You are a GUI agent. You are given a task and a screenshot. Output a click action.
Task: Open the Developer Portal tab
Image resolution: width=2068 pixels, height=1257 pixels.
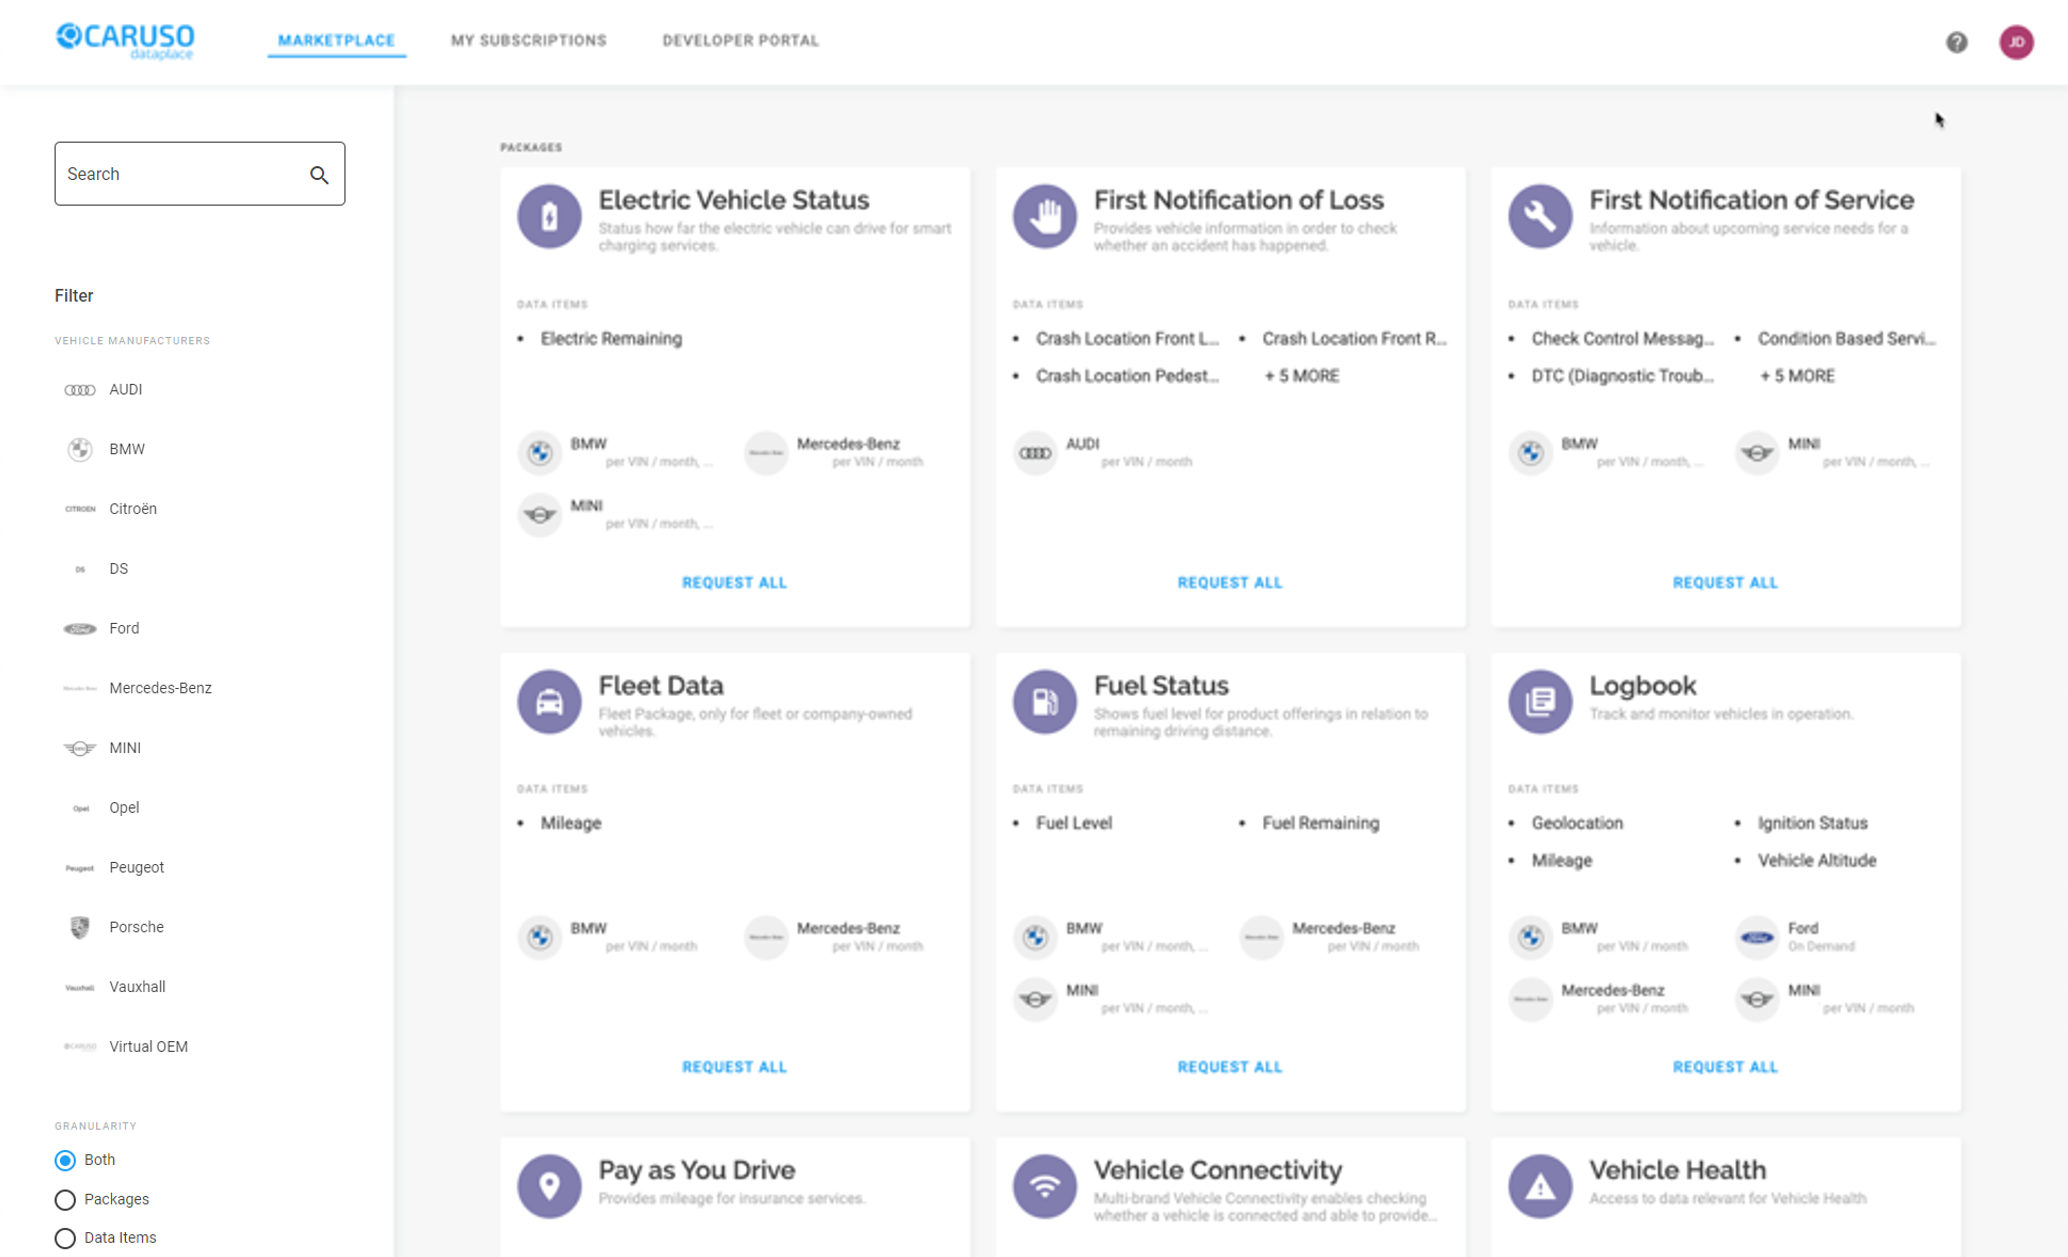point(740,41)
